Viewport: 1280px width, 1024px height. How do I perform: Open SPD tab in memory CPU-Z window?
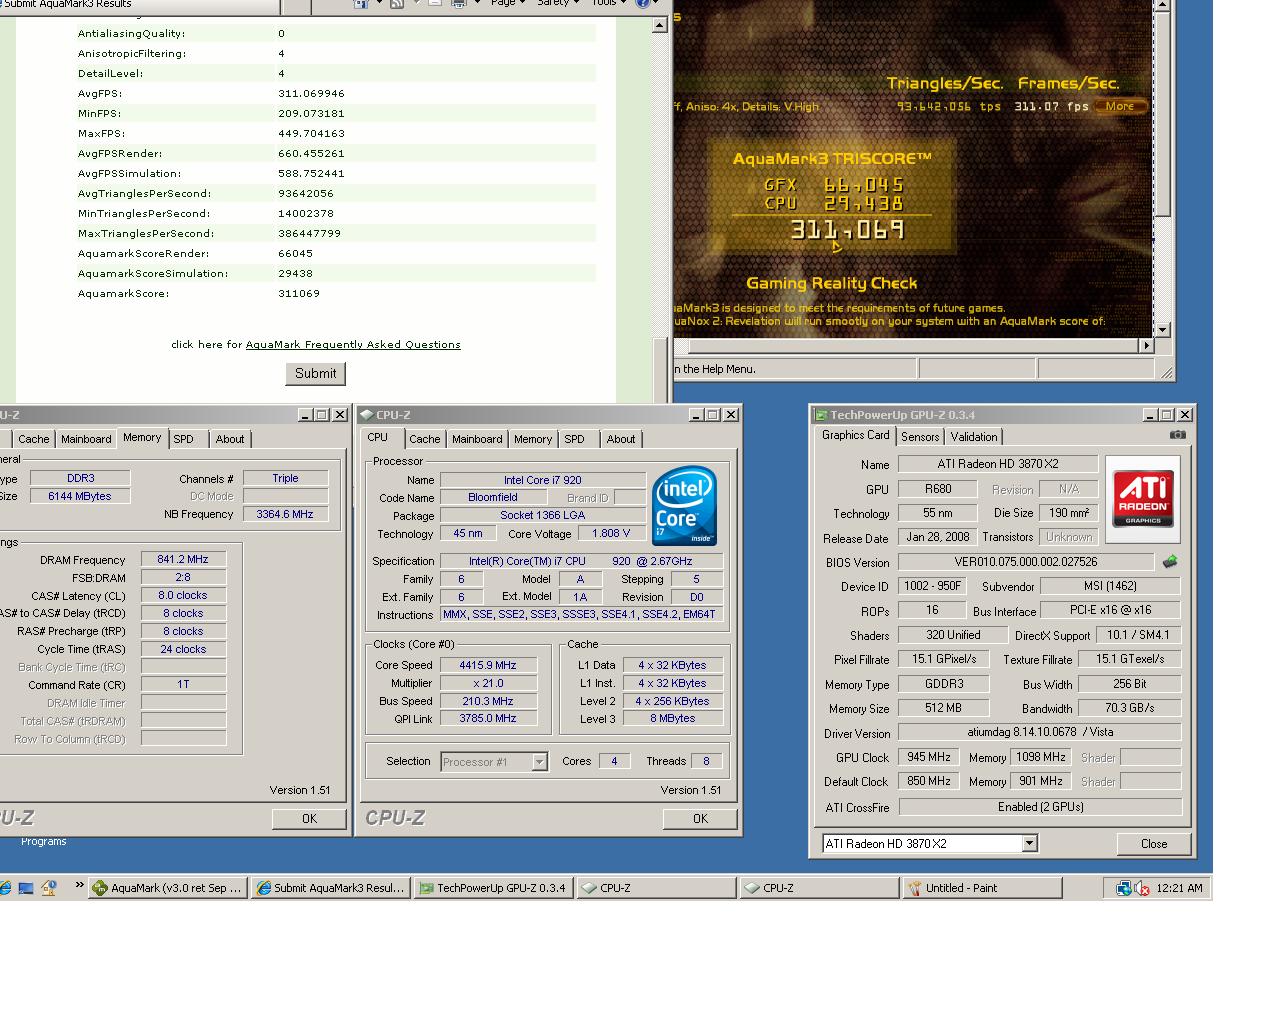click(x=183, y=439)
